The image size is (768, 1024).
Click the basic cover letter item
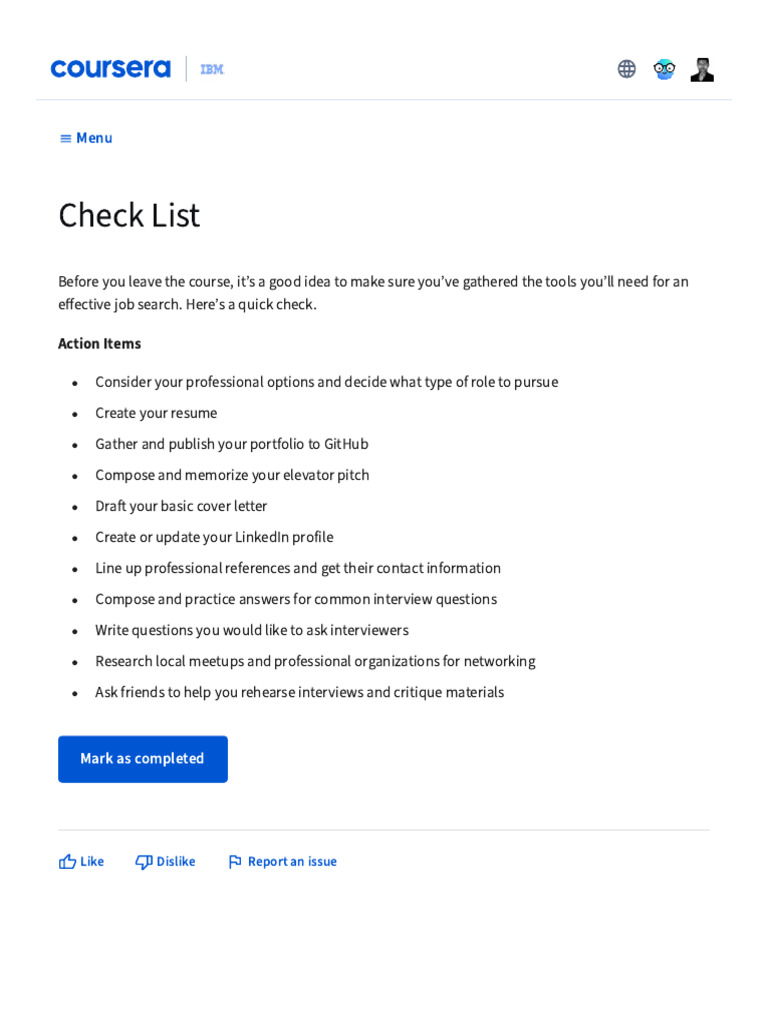[181, 506]
